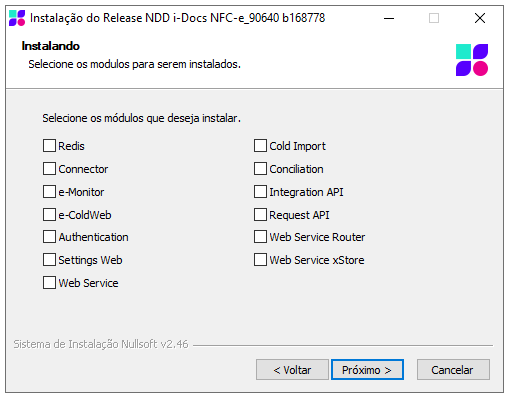The width and height of the screenshot is (510, 401).
Task: Check the Settings Web option
Action: pos(49,260)
